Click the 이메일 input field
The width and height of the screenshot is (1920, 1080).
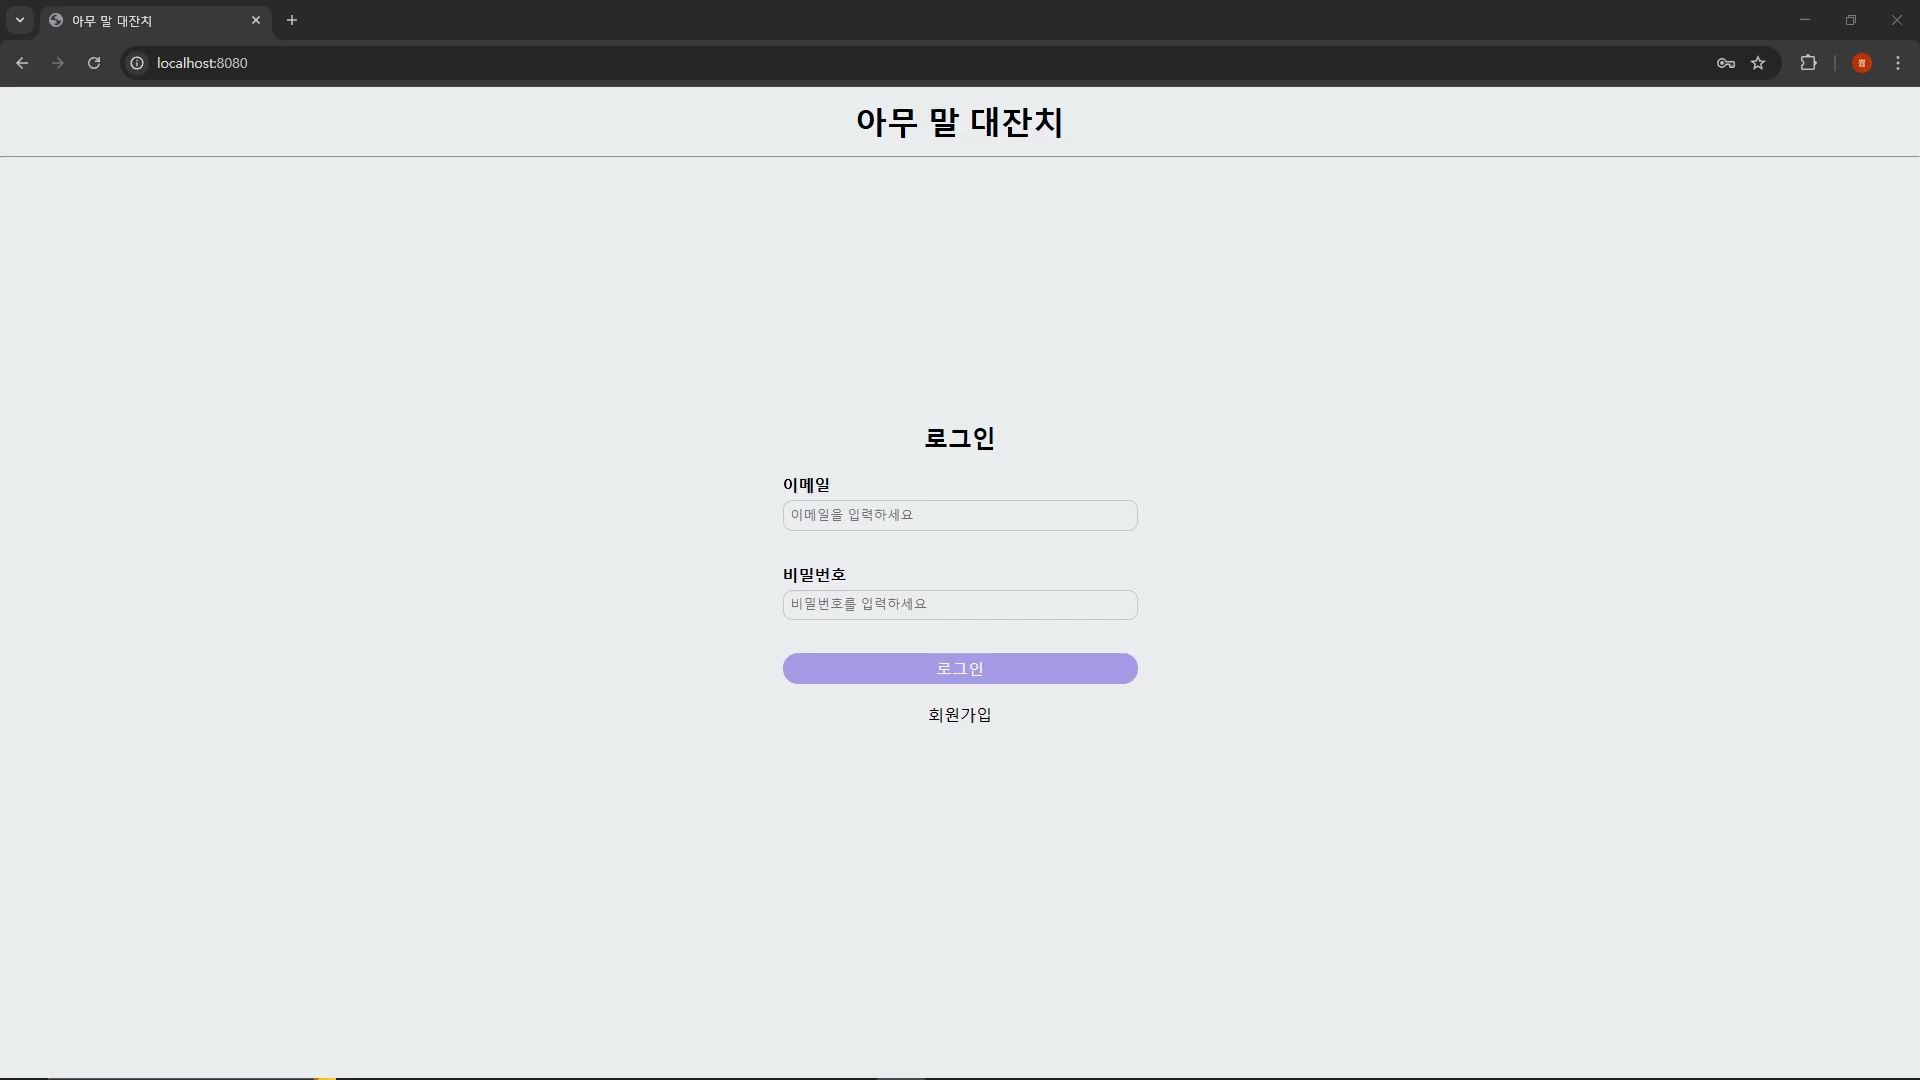pos(960,515)
